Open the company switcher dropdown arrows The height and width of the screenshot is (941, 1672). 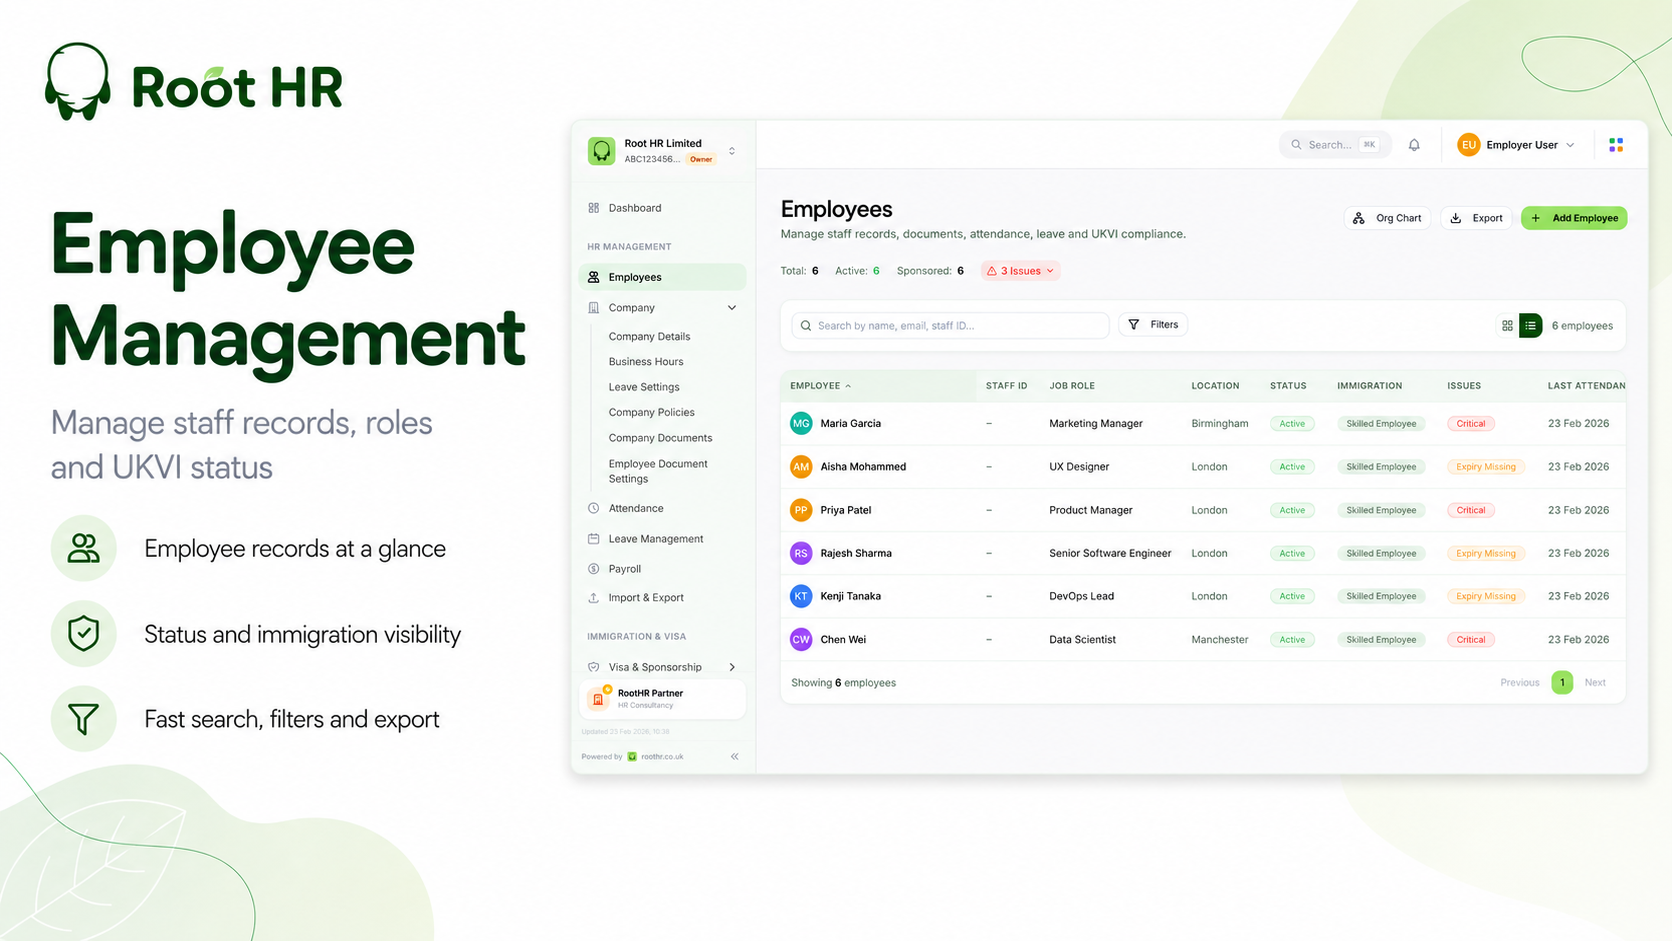point(732,151)
